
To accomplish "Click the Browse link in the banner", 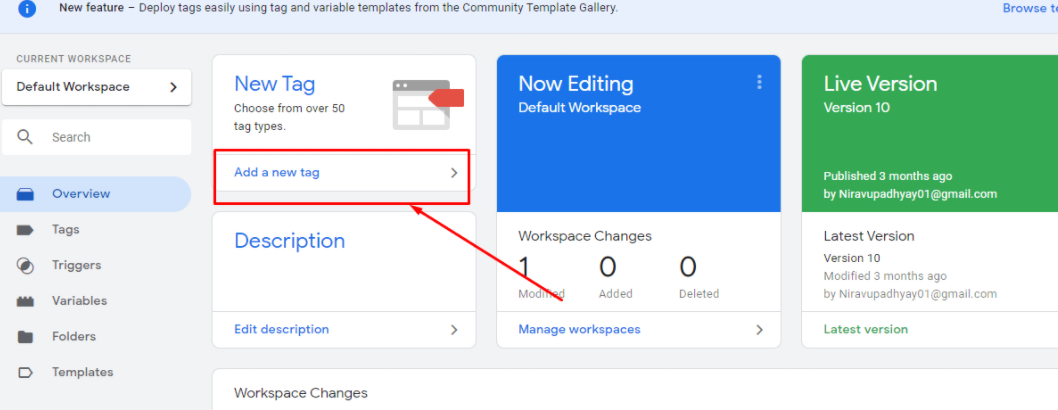I will (x=1030, y=9).
